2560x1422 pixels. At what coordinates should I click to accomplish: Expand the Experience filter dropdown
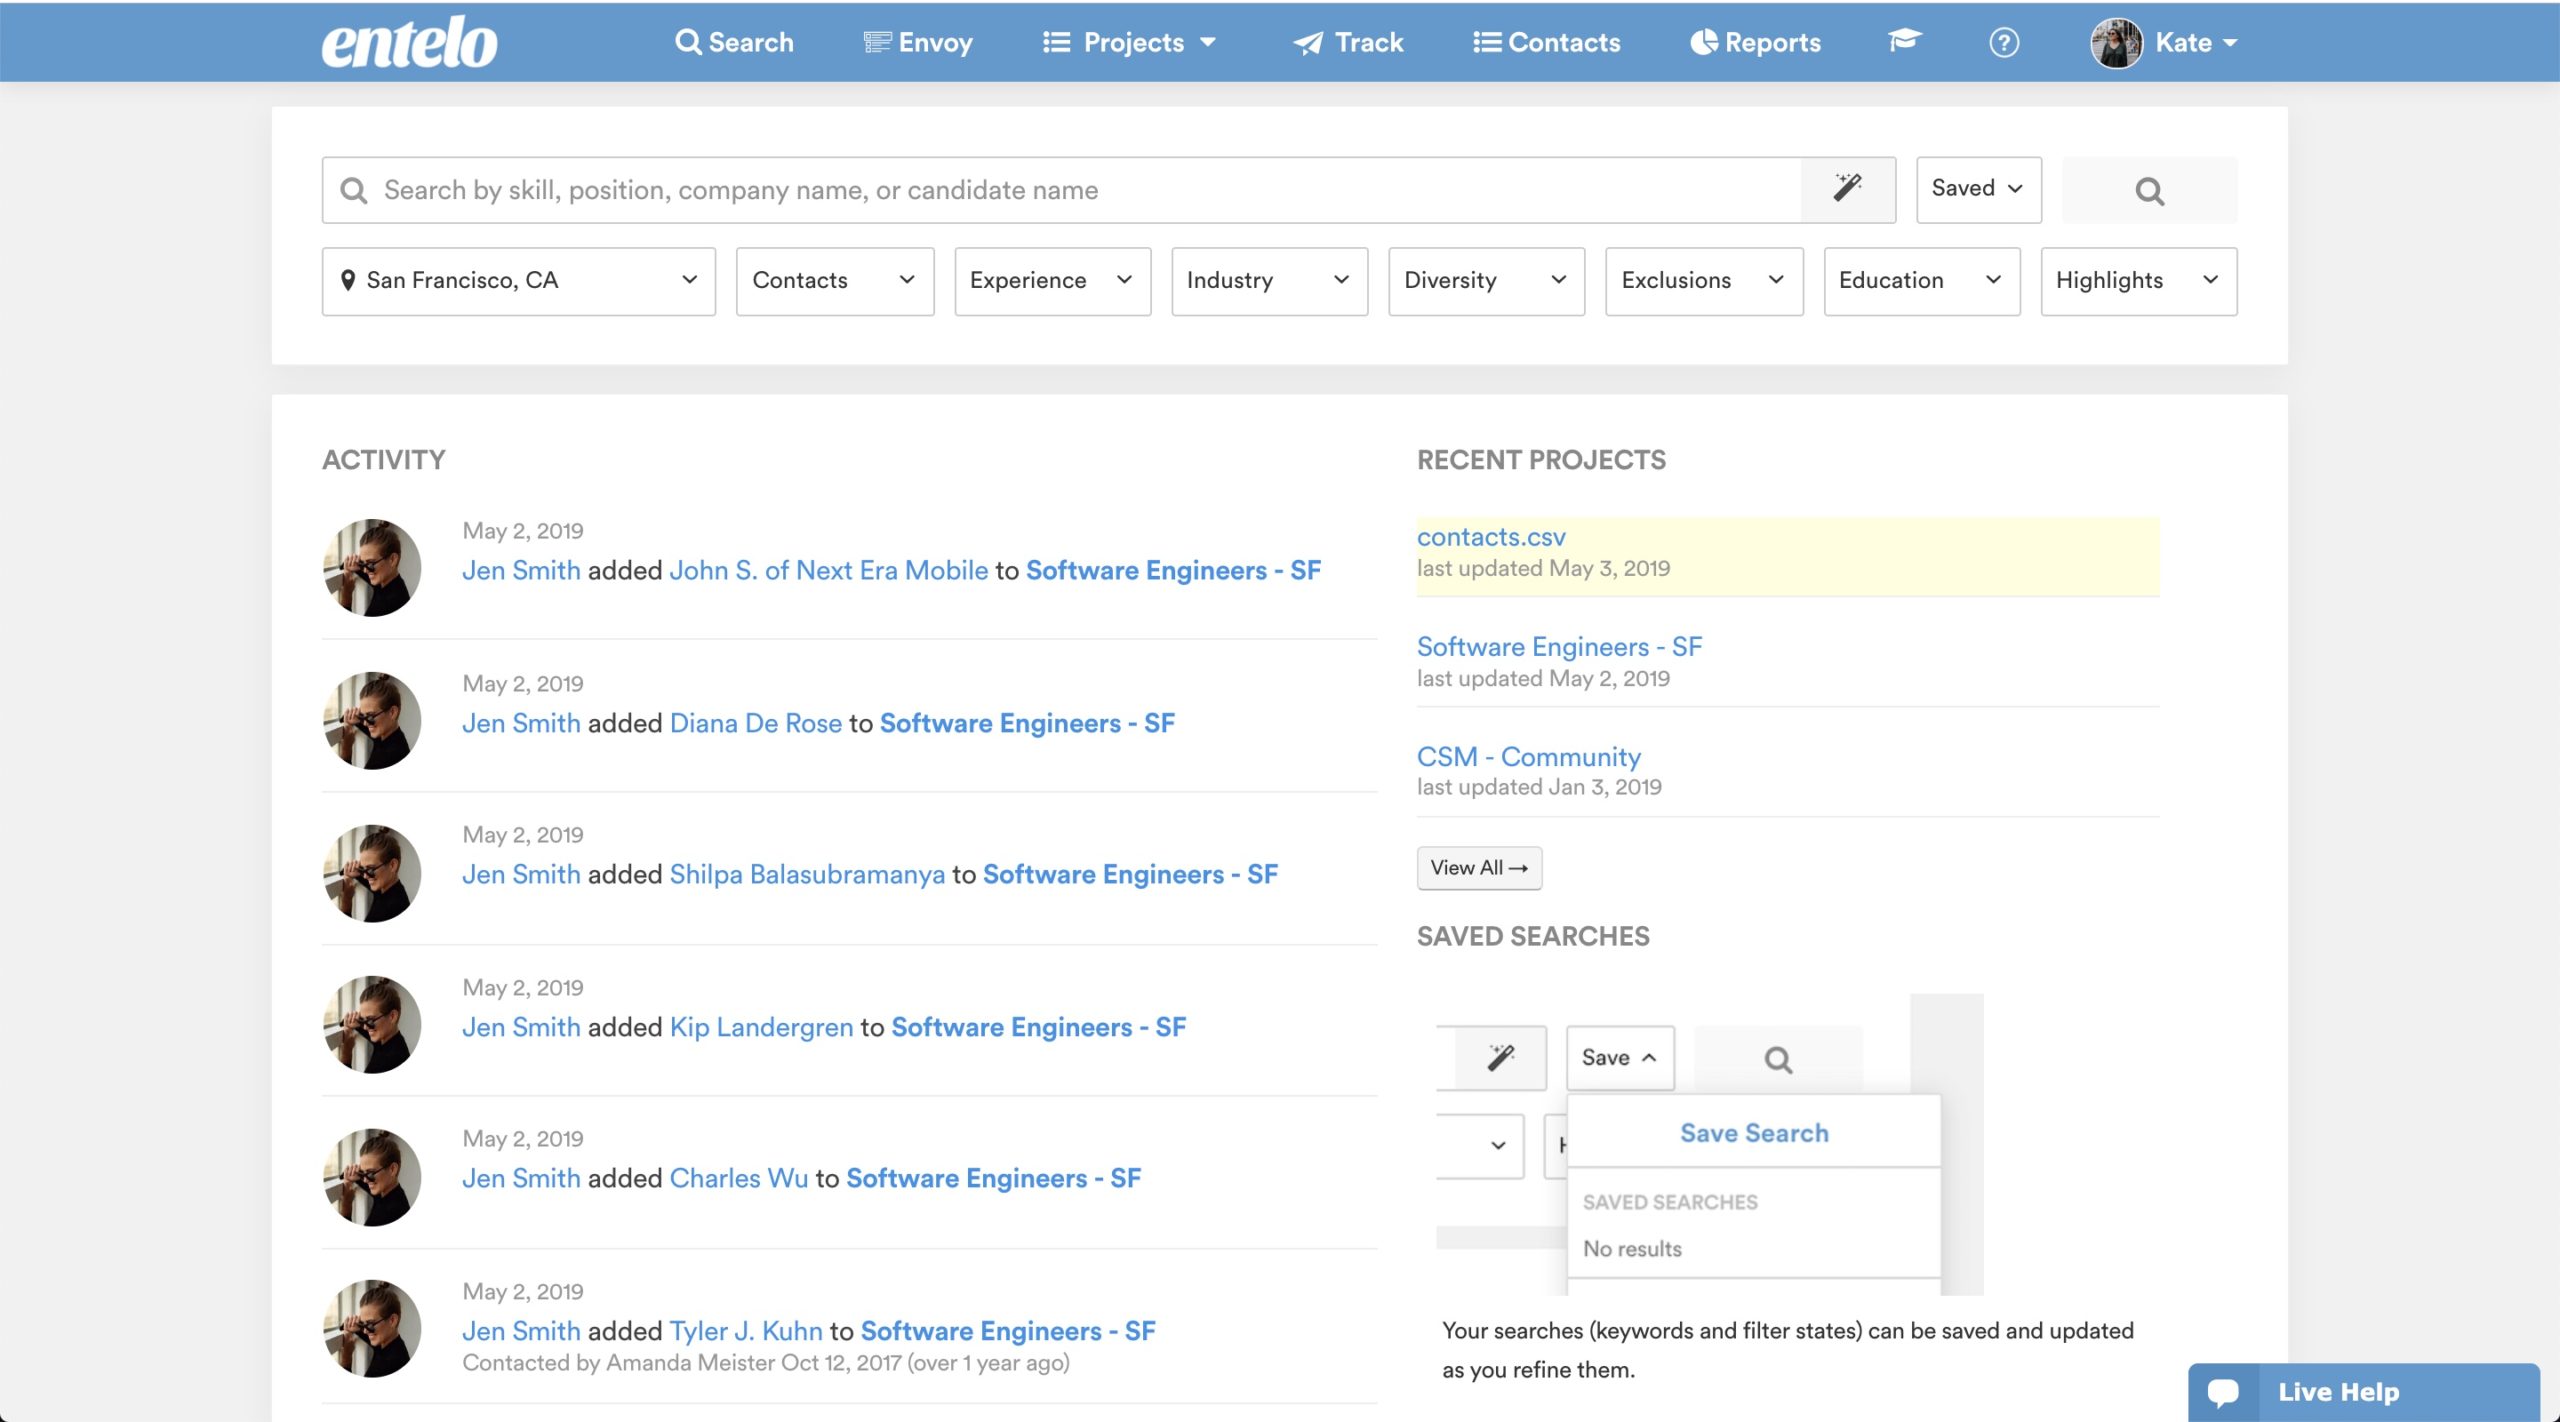(x=1047, y=278)
